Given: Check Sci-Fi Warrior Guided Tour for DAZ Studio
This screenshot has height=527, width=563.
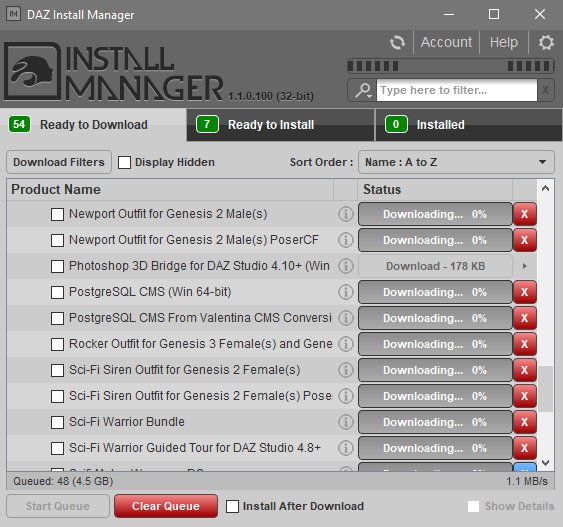Looking at the screenshot, I should pos(57,448).
